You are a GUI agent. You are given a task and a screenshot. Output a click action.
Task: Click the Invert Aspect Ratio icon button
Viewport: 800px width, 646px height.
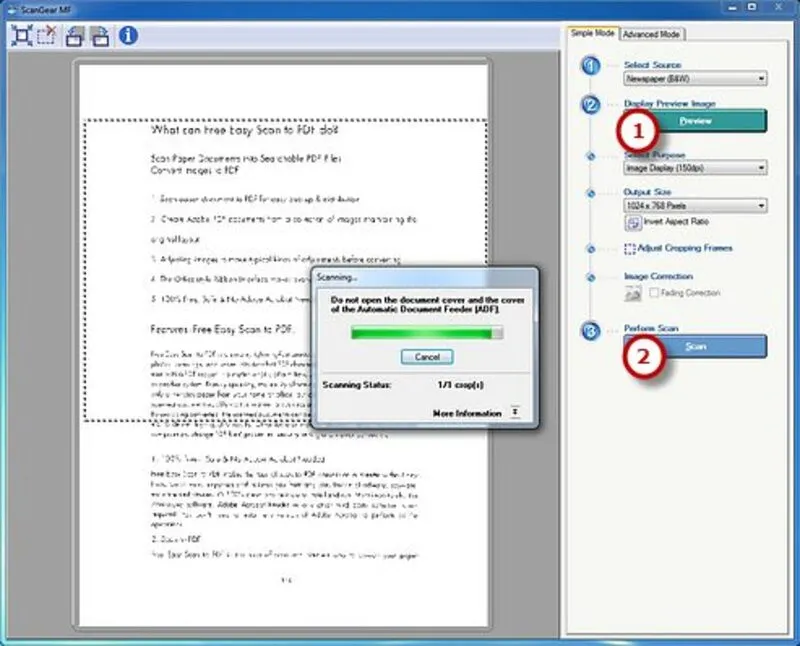[632, 221]
